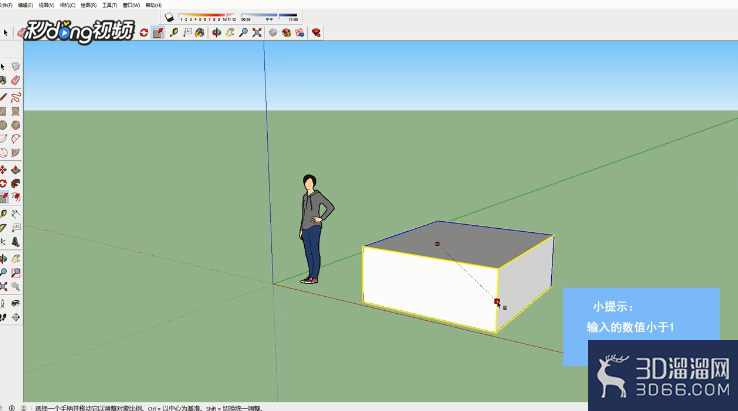
Task: Click Make Component in left toolbox
Action: coord(16,67)
